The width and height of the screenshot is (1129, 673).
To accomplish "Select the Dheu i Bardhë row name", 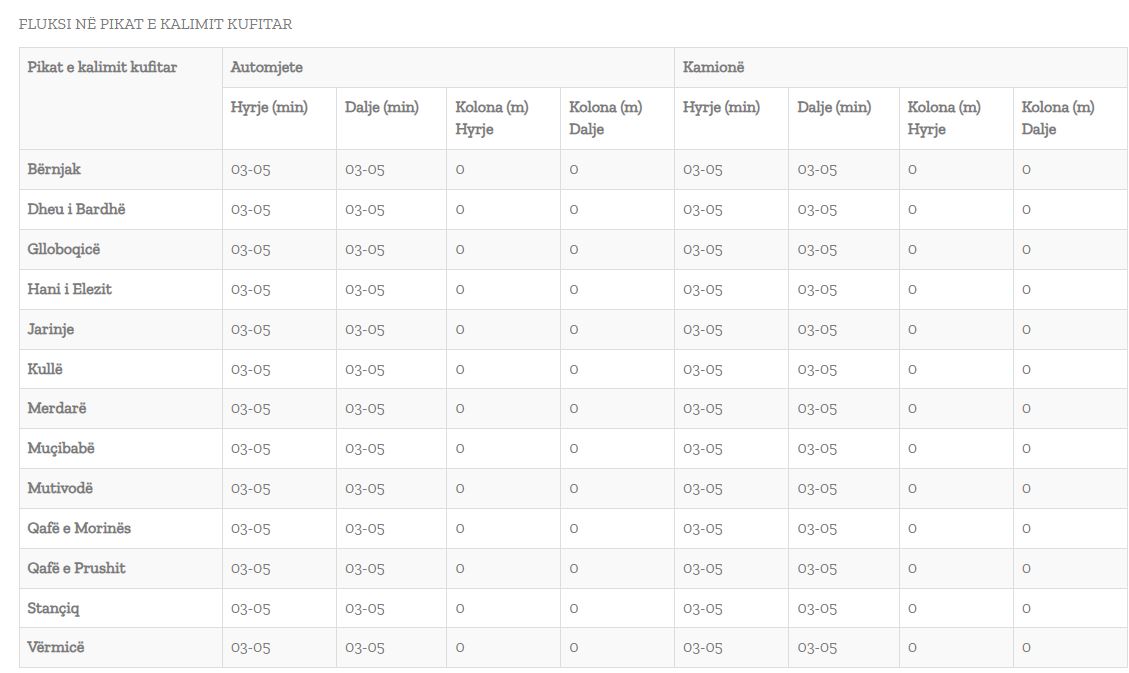I will 76,209.
